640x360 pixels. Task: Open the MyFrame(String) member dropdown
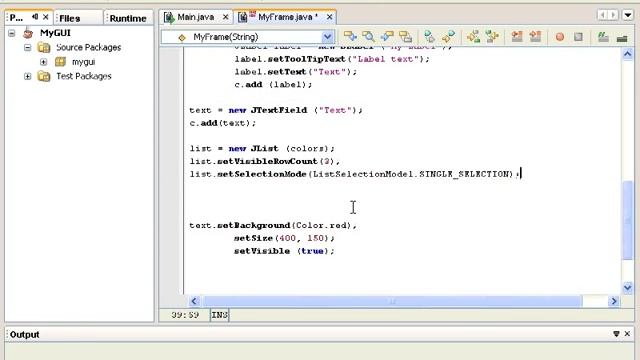tap(327, 37)
